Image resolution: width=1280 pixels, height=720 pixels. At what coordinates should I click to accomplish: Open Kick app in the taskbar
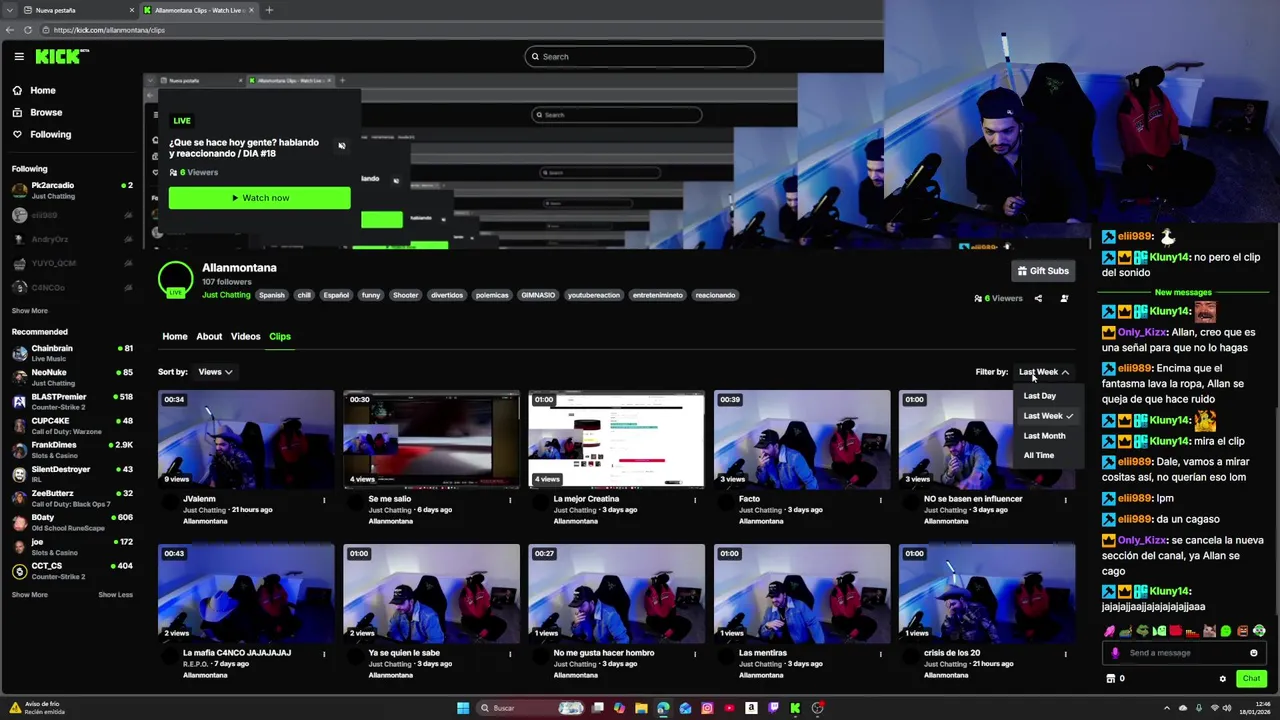click(x=795, y=708)
